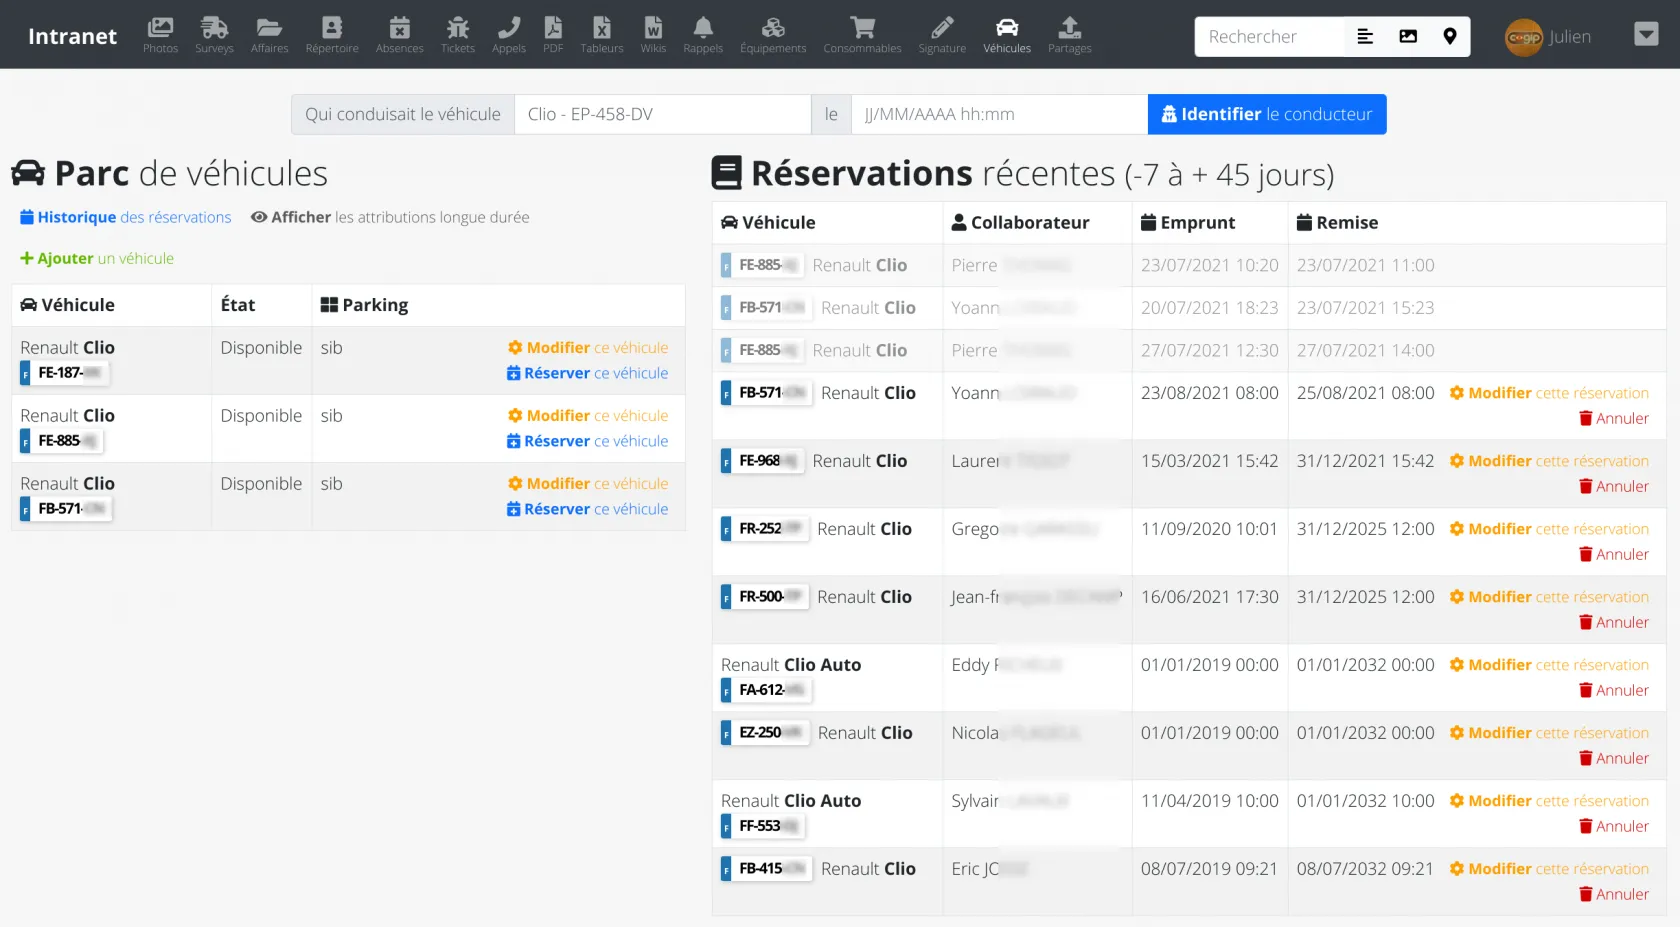Screen dimensions: 1680x927
Task: Click the date-time JJ/MM/AAAA input field
Action: 998,114
